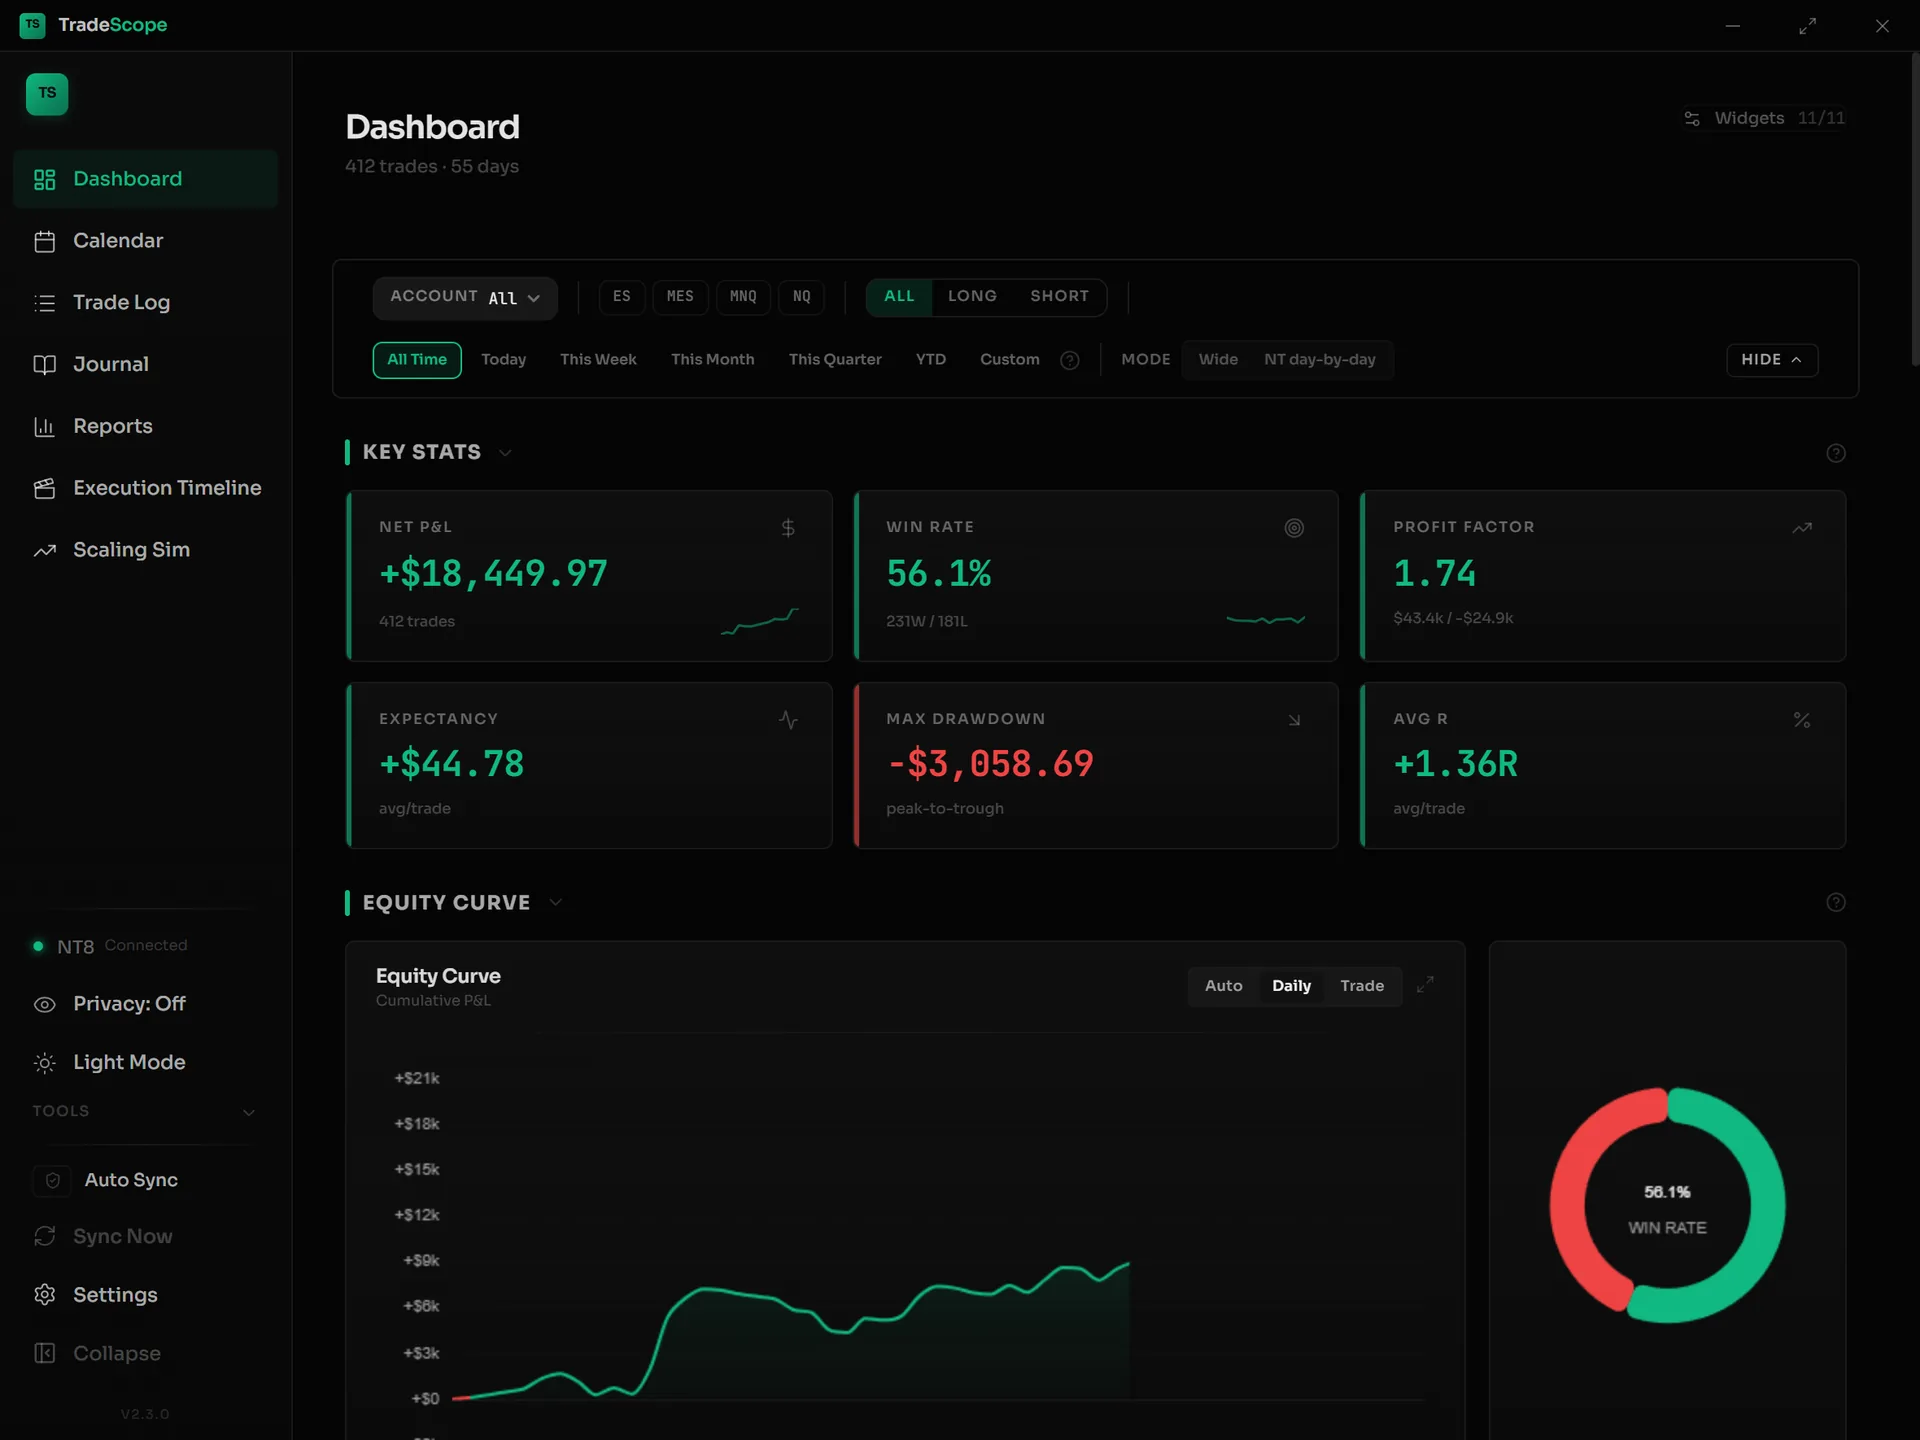
Task: Collapse the EQUITY CURVE section chevron
Action: 555,903
